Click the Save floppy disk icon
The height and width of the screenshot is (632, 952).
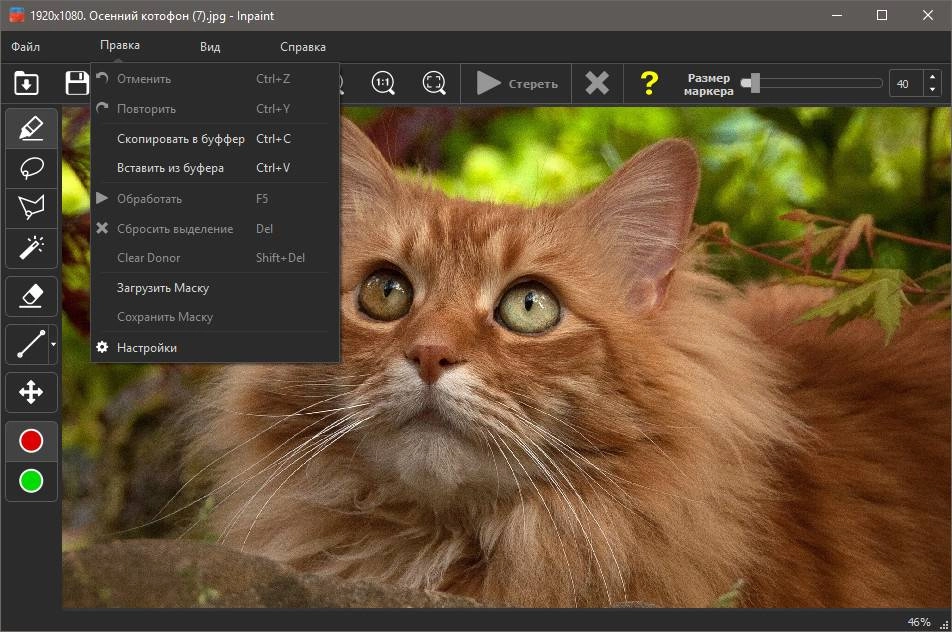77,83
